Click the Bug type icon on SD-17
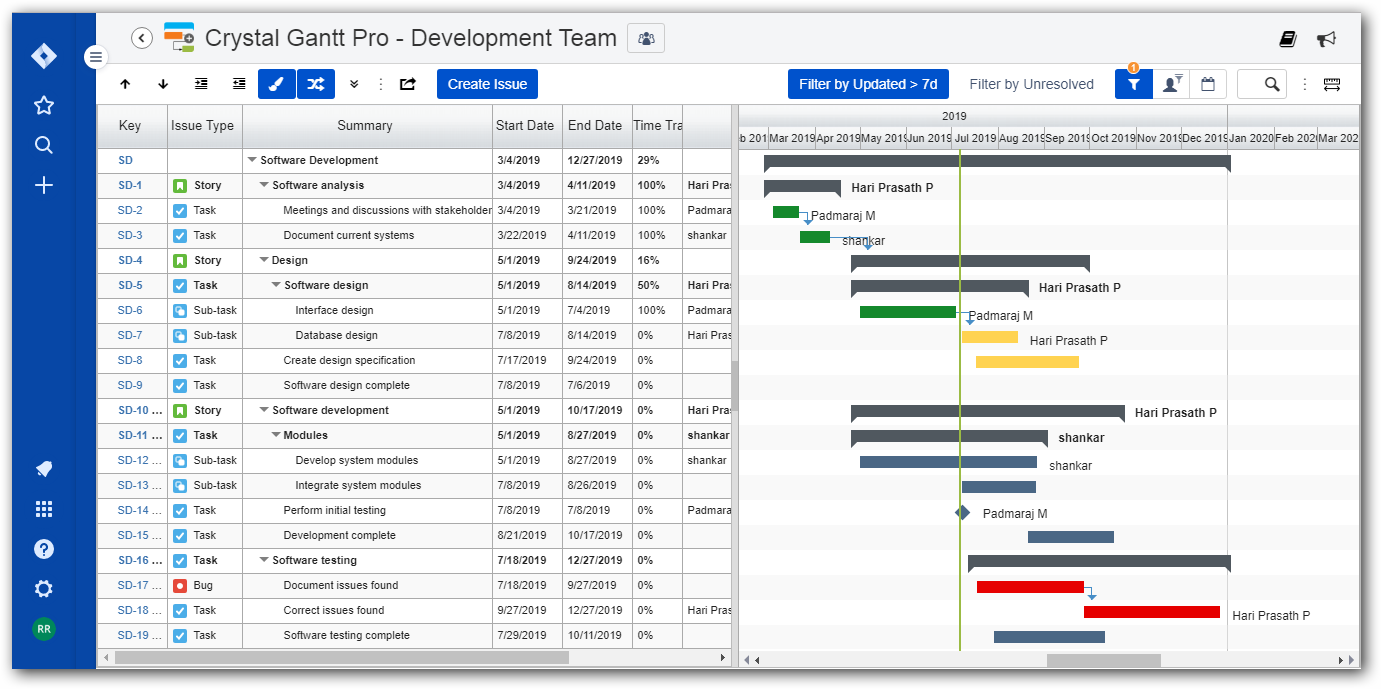Viewport: 1381px width, 689px height. tap(180, 585)
